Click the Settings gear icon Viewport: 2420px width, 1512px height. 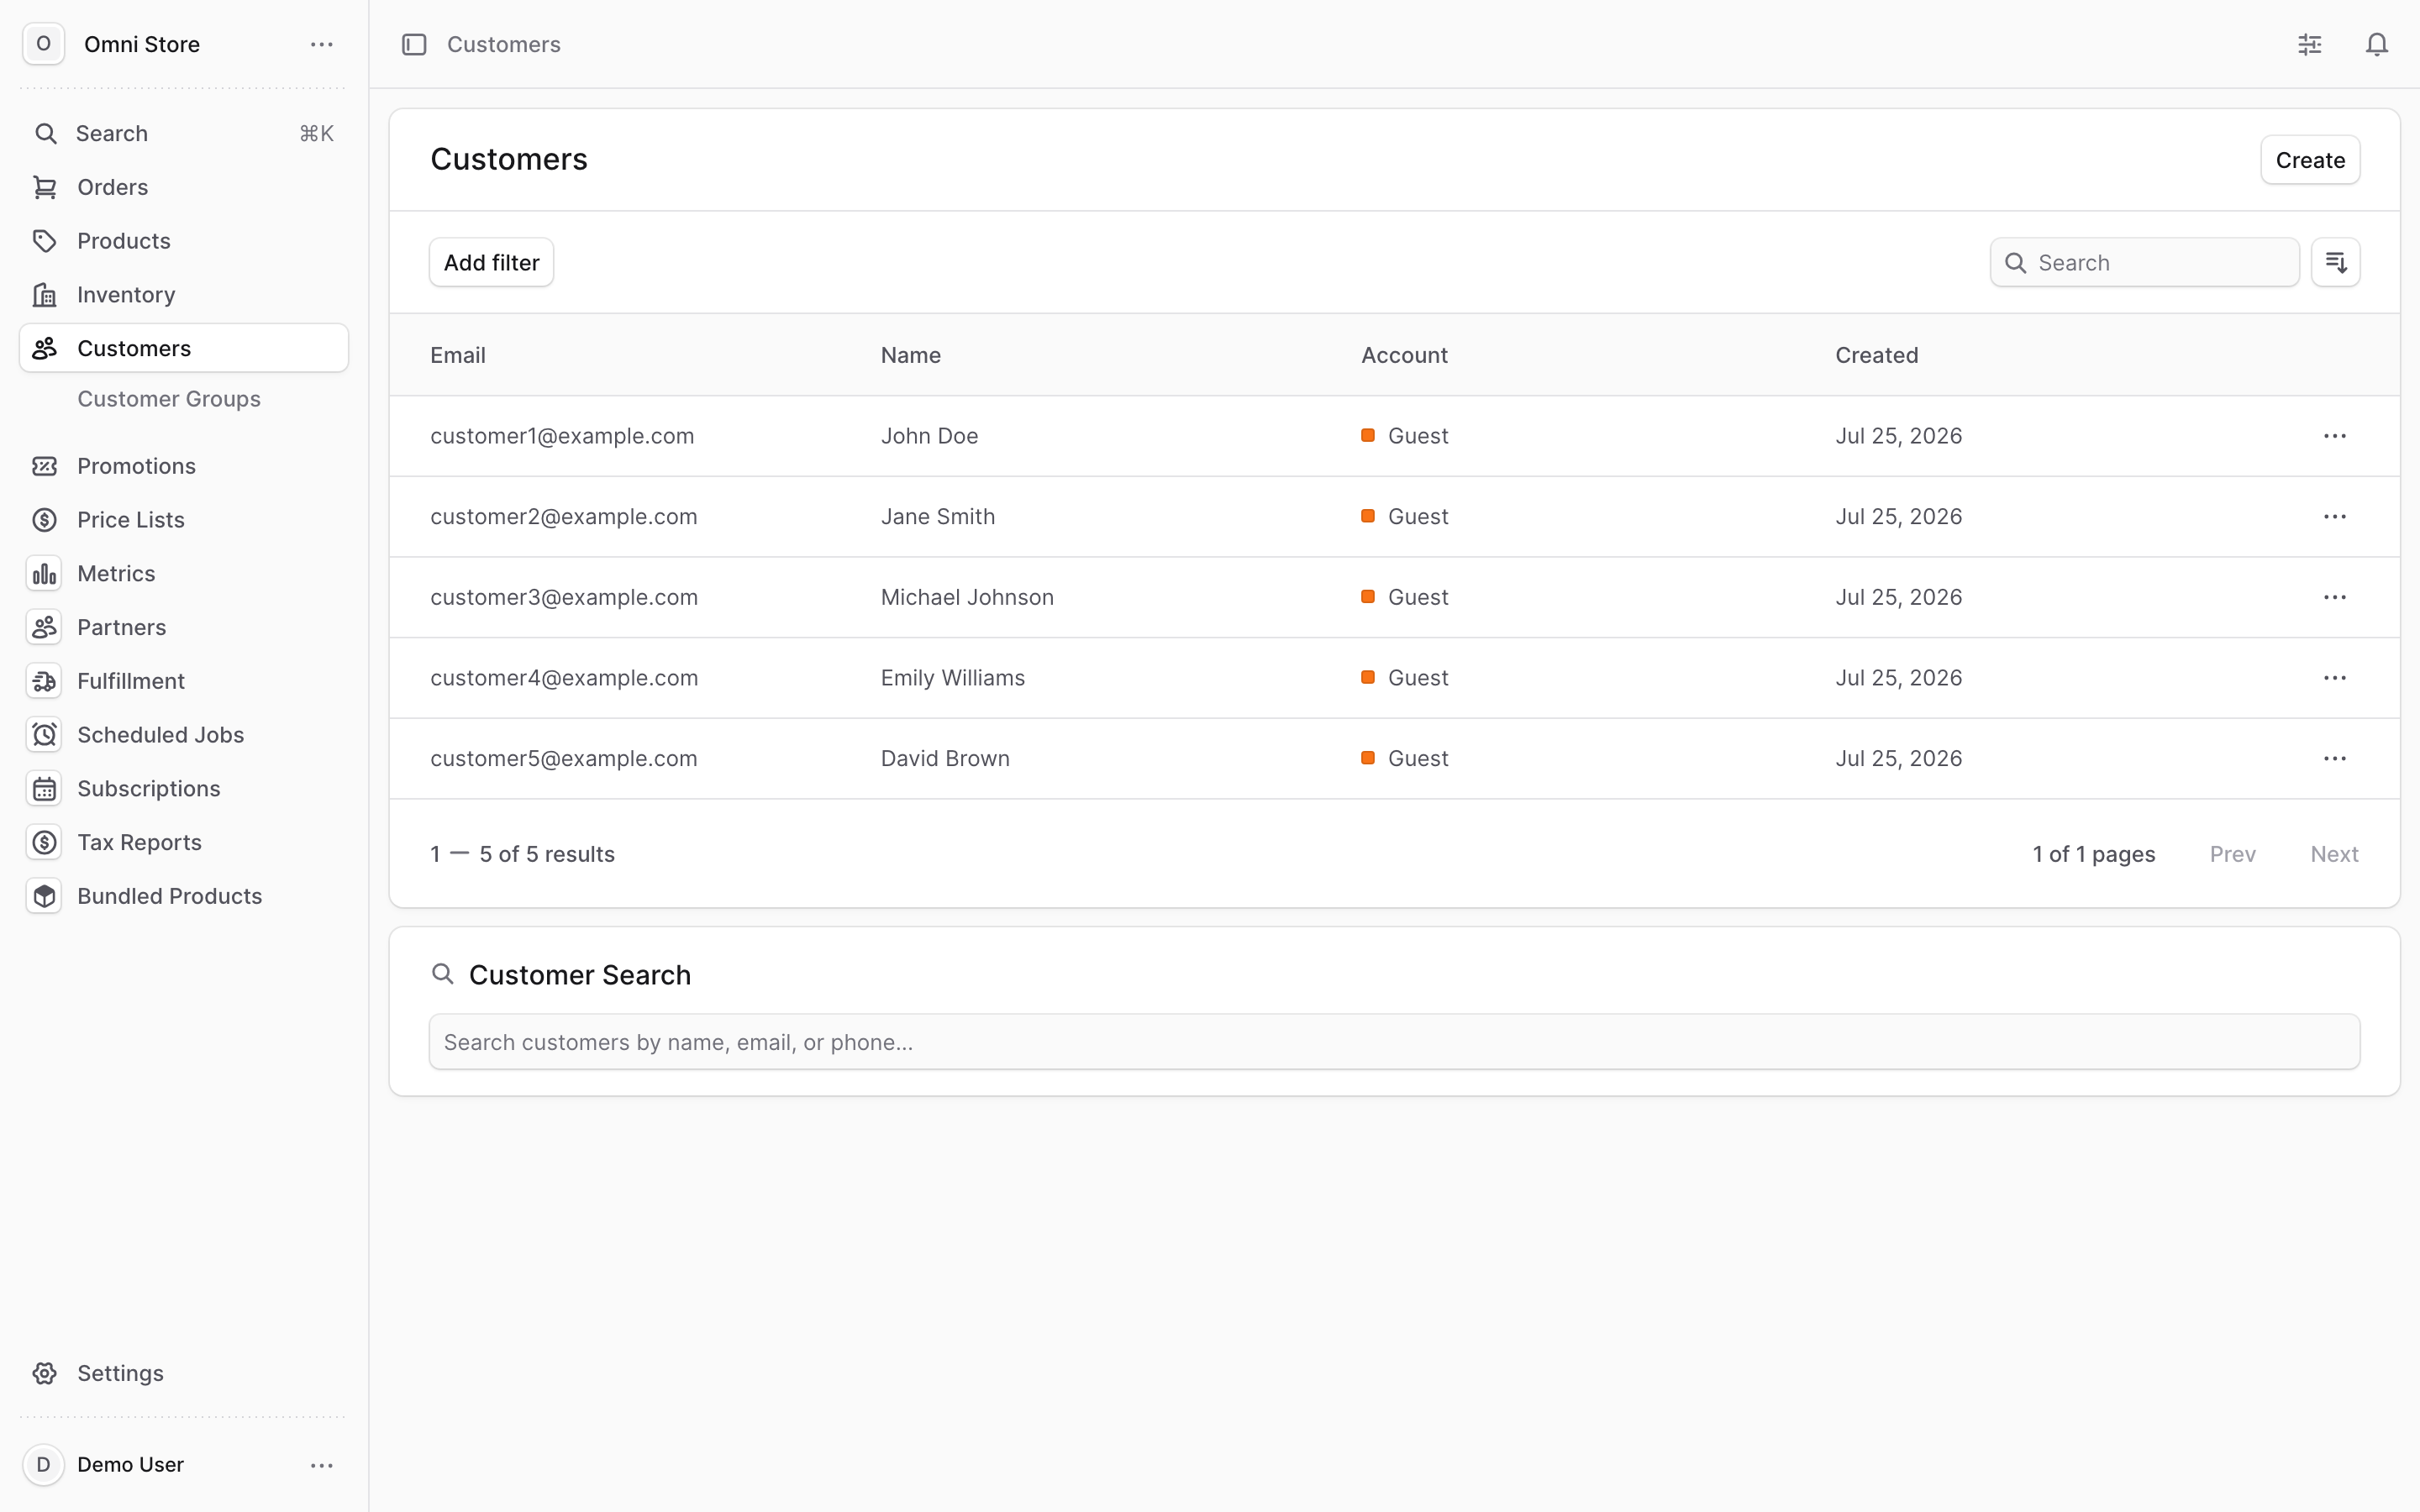point(45,1373)
